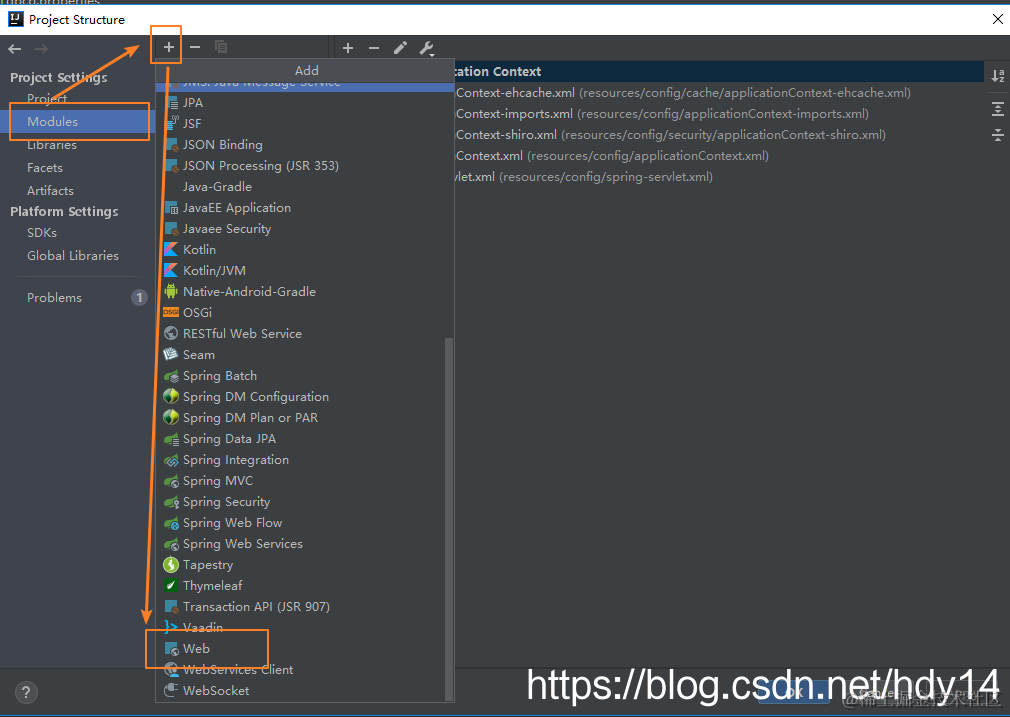Select Spring Security entry
This screenshot has width=1010, height=717.
pos(301,502)
